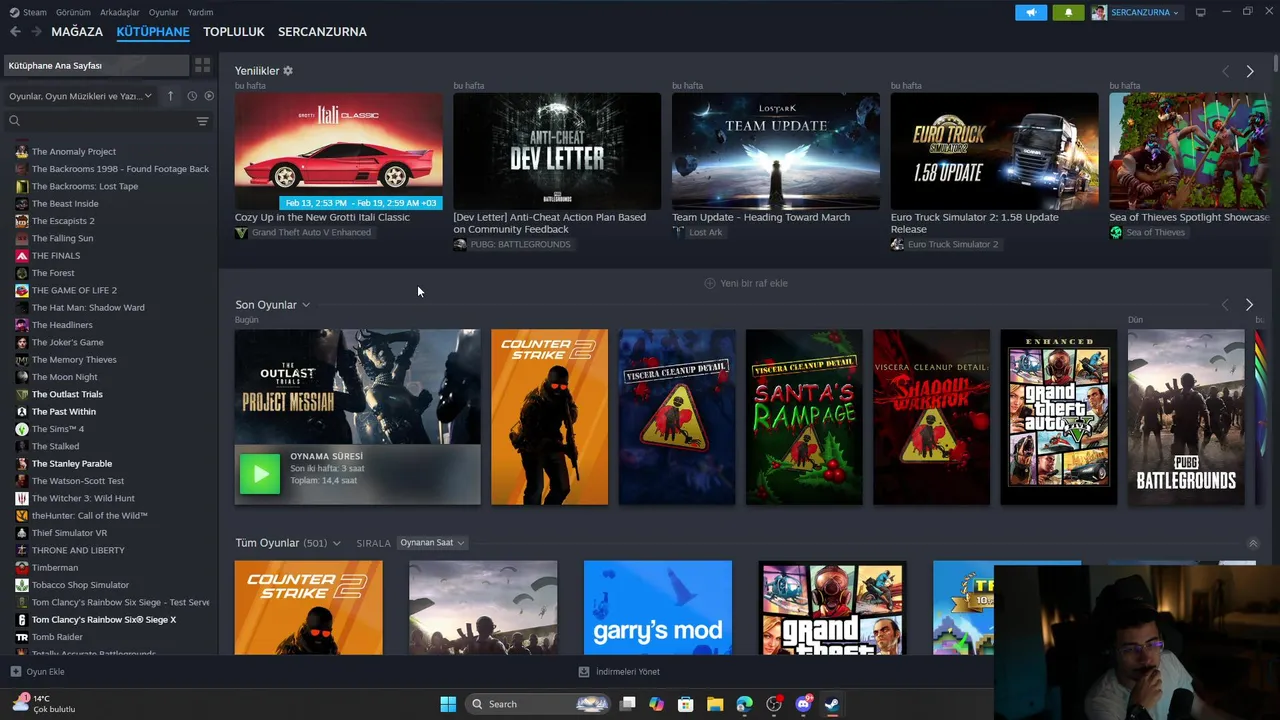
Task: Open Microsoft Store from the taskbar
Action: point(685,704)
